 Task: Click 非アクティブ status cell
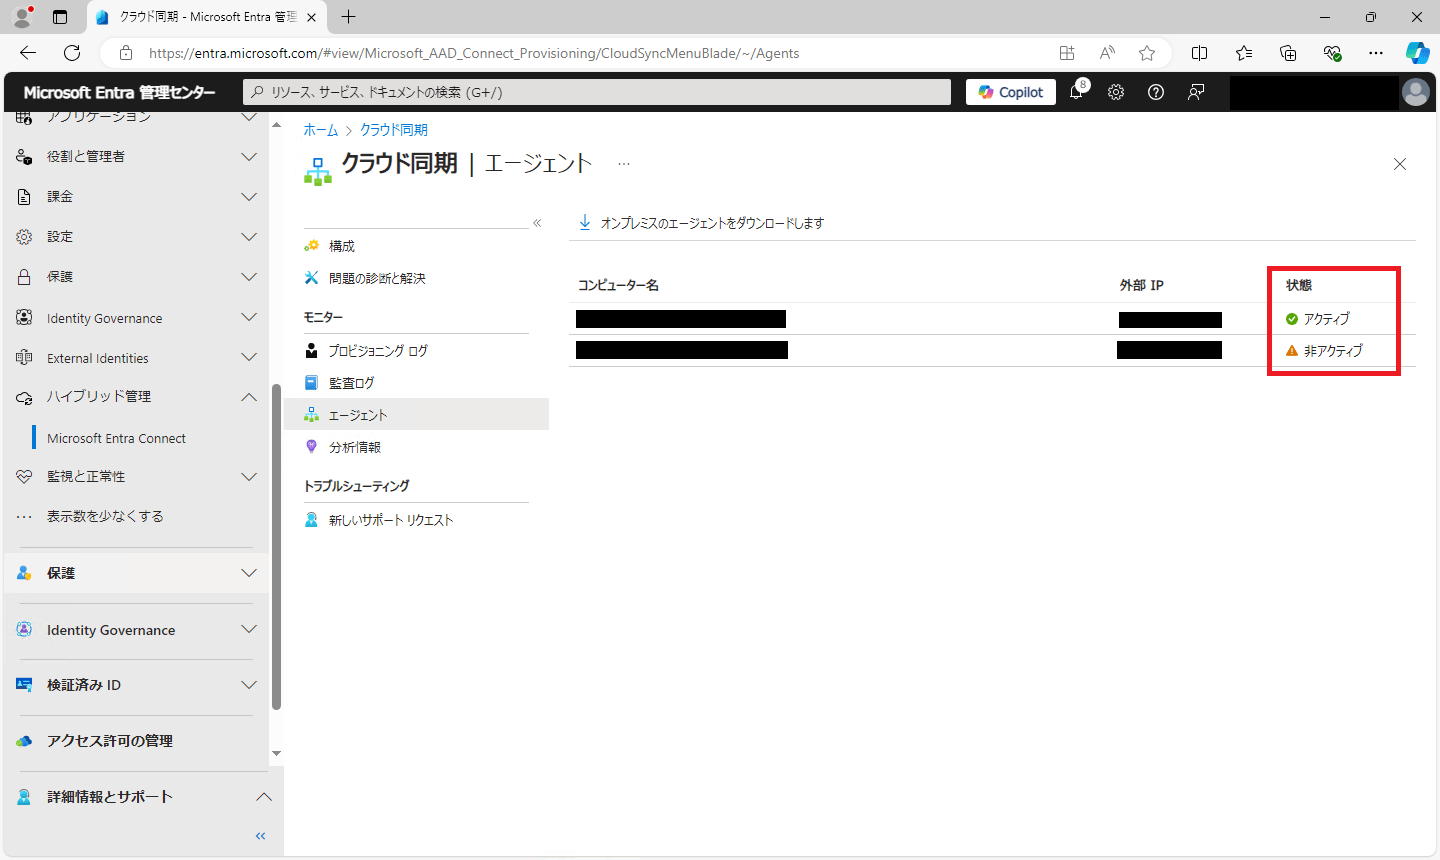[x=1324, y=351]
